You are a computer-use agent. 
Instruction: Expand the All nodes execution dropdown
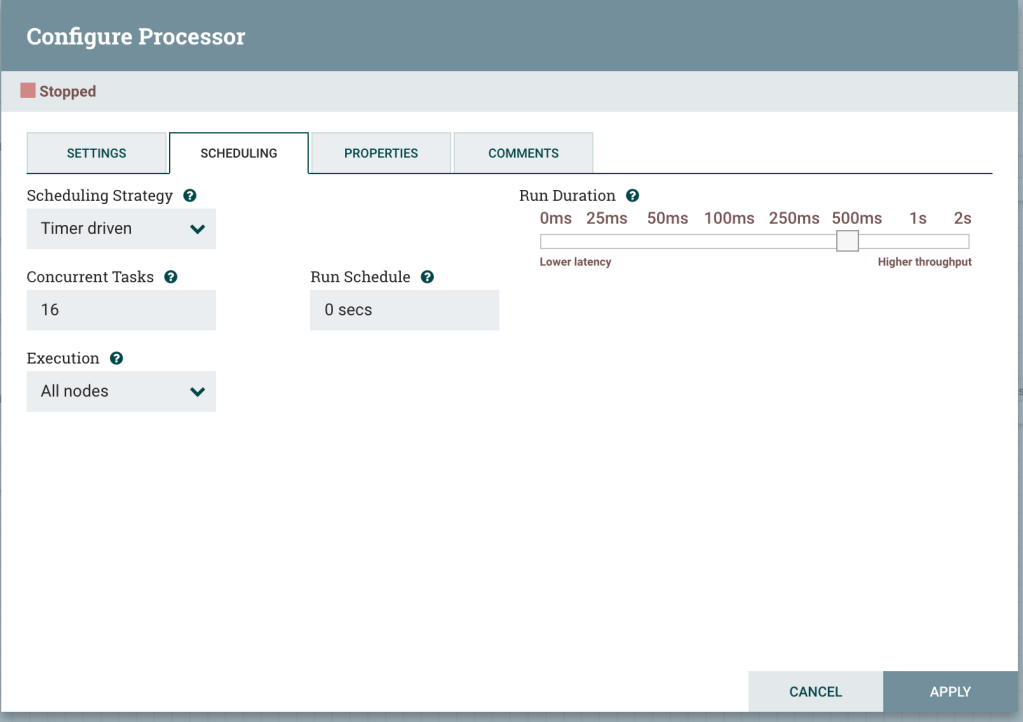[121, 391]
